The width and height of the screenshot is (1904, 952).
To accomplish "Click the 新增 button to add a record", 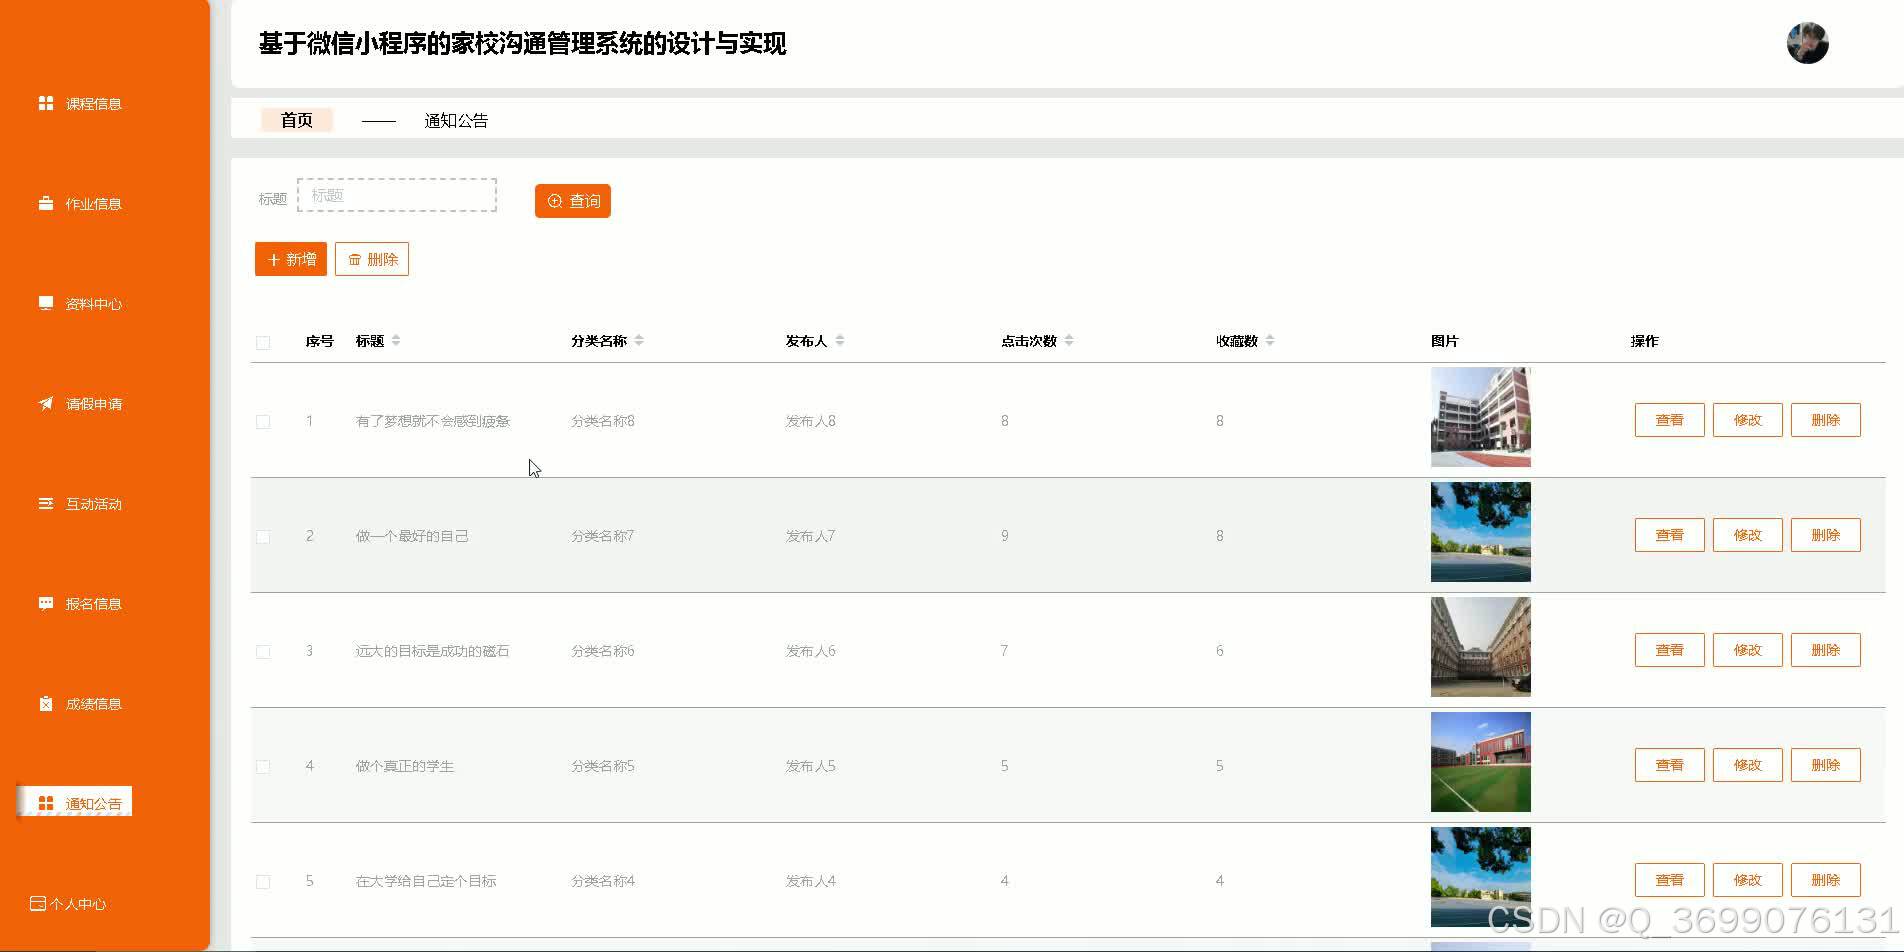I will [290, 258].
